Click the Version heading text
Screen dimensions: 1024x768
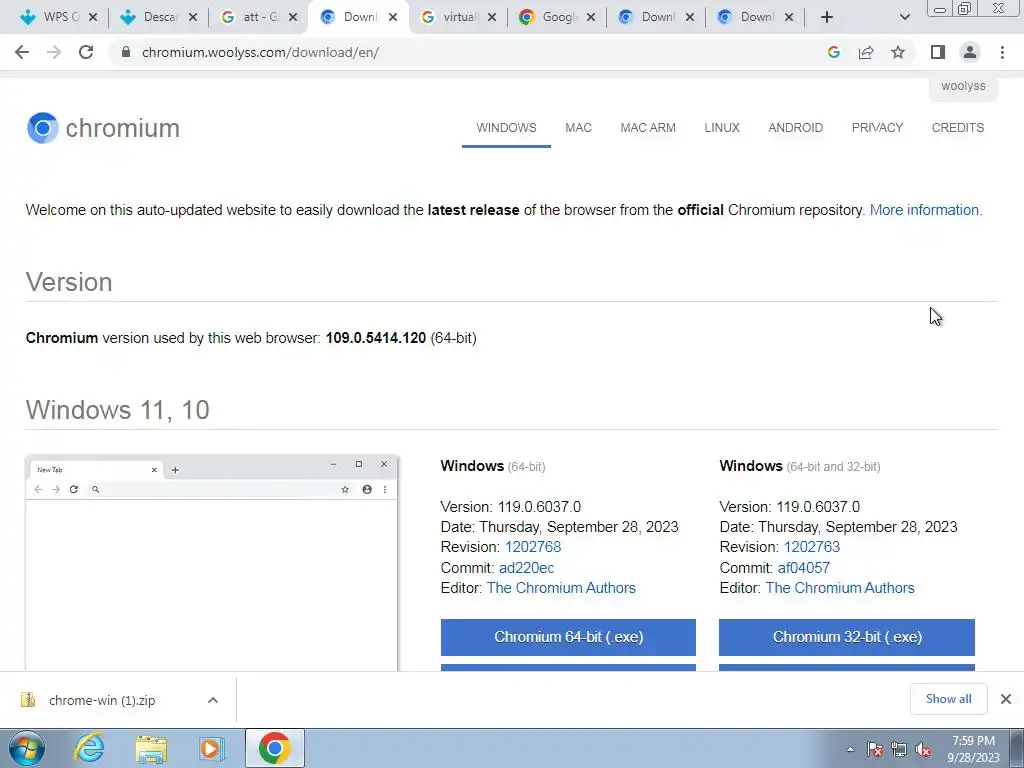tap(69, 282)
